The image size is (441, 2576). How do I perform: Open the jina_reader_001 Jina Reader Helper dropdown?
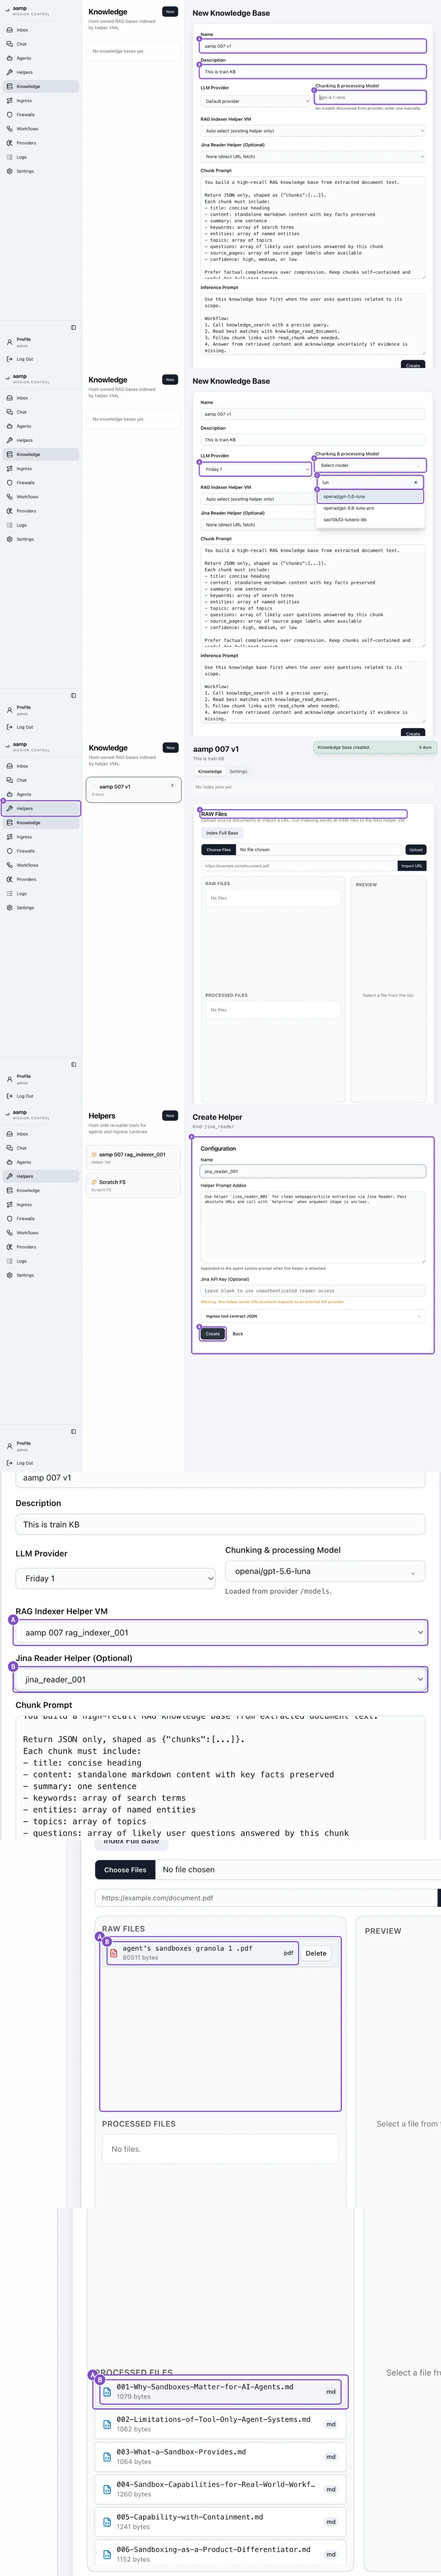(x=220, y=1679)
